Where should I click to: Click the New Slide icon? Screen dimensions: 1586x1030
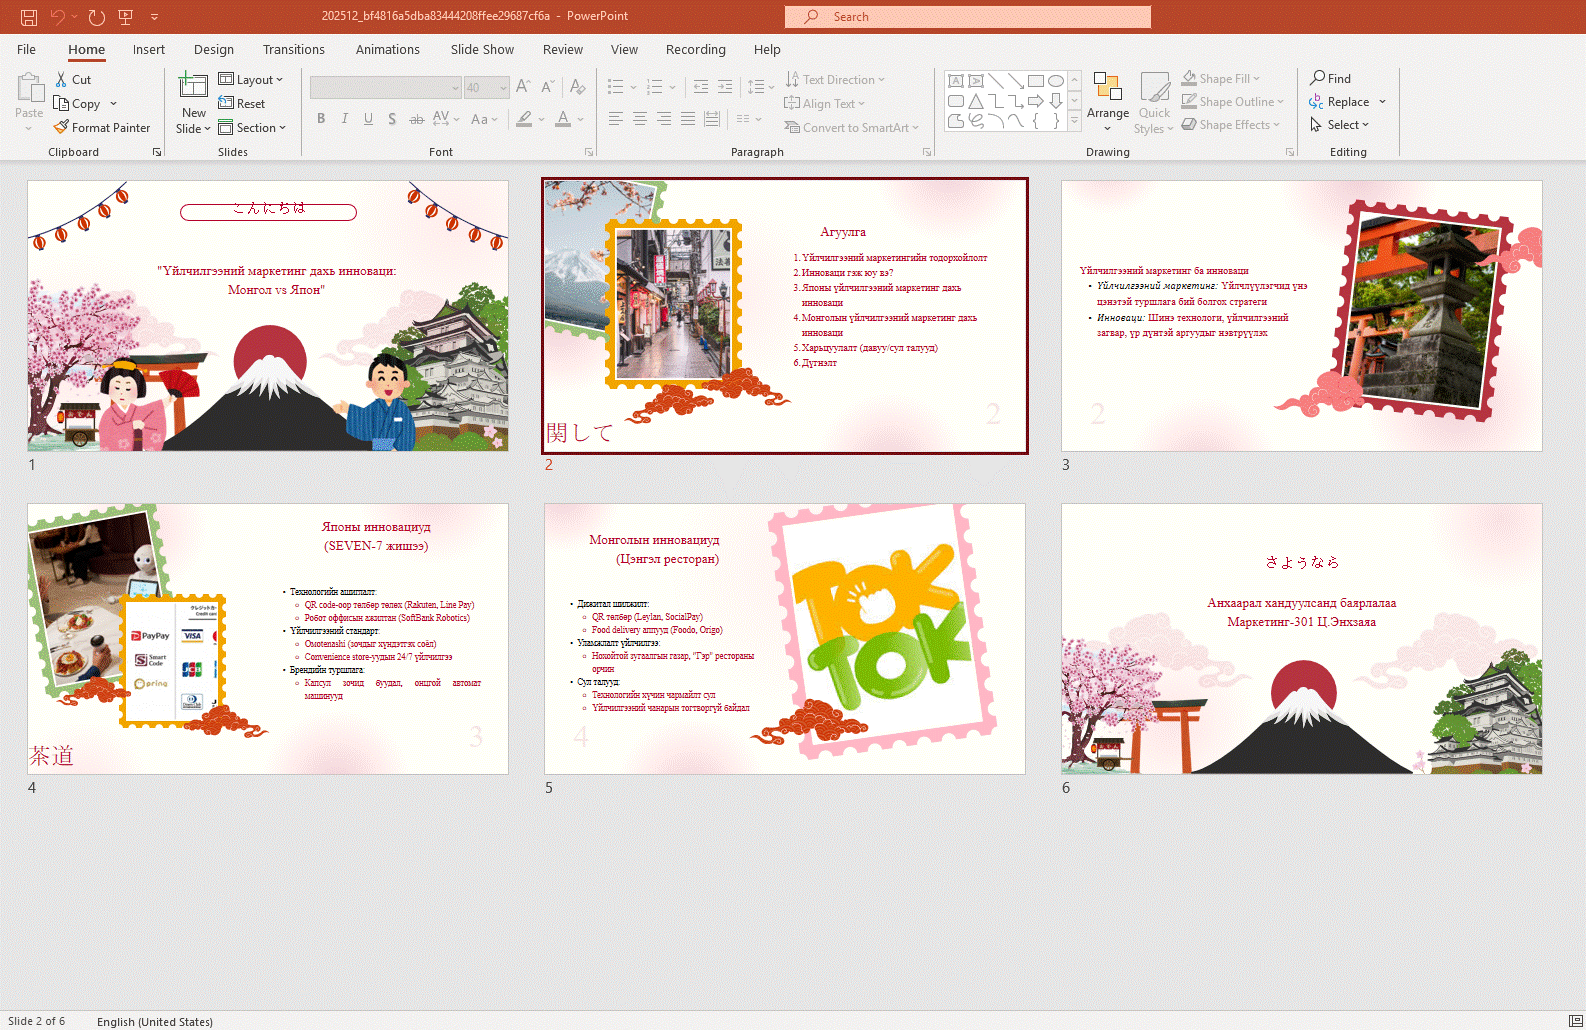[193, 87]
